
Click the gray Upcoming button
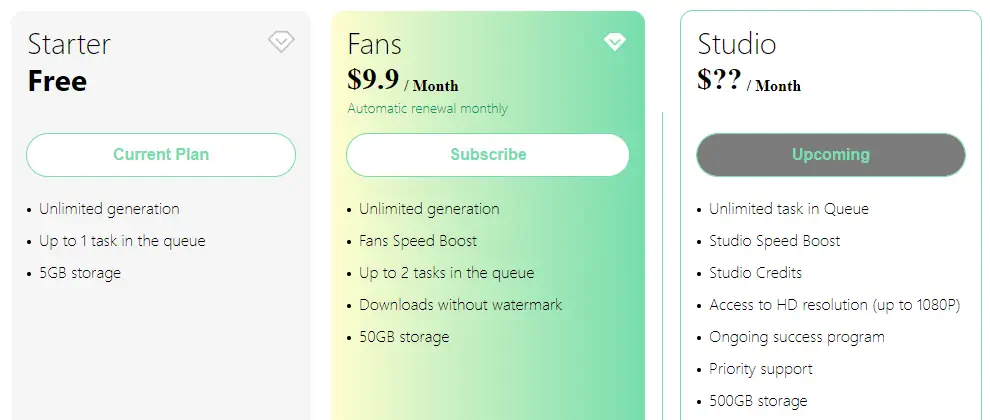pyautogui.click(x=831, y=155)
